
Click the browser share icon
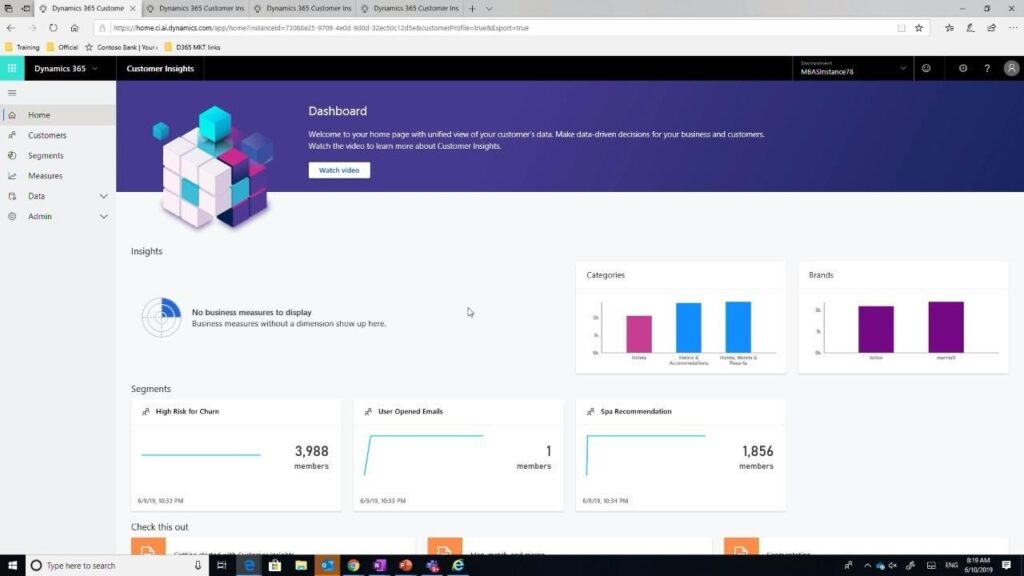(x=991, y=28)
